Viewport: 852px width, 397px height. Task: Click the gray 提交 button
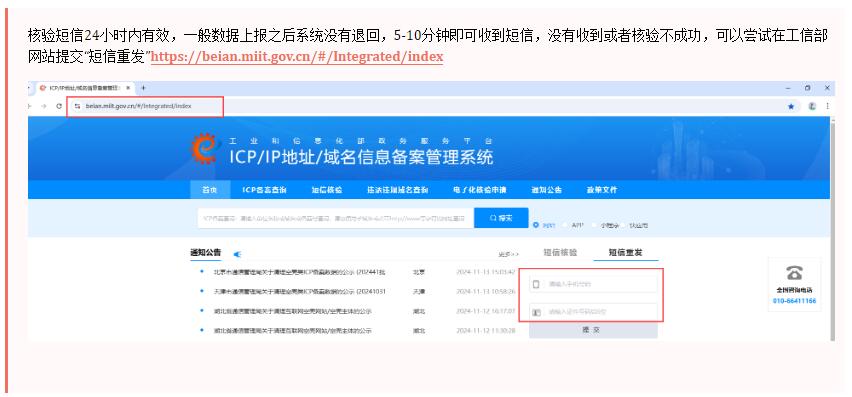click(x=593, y=330)
